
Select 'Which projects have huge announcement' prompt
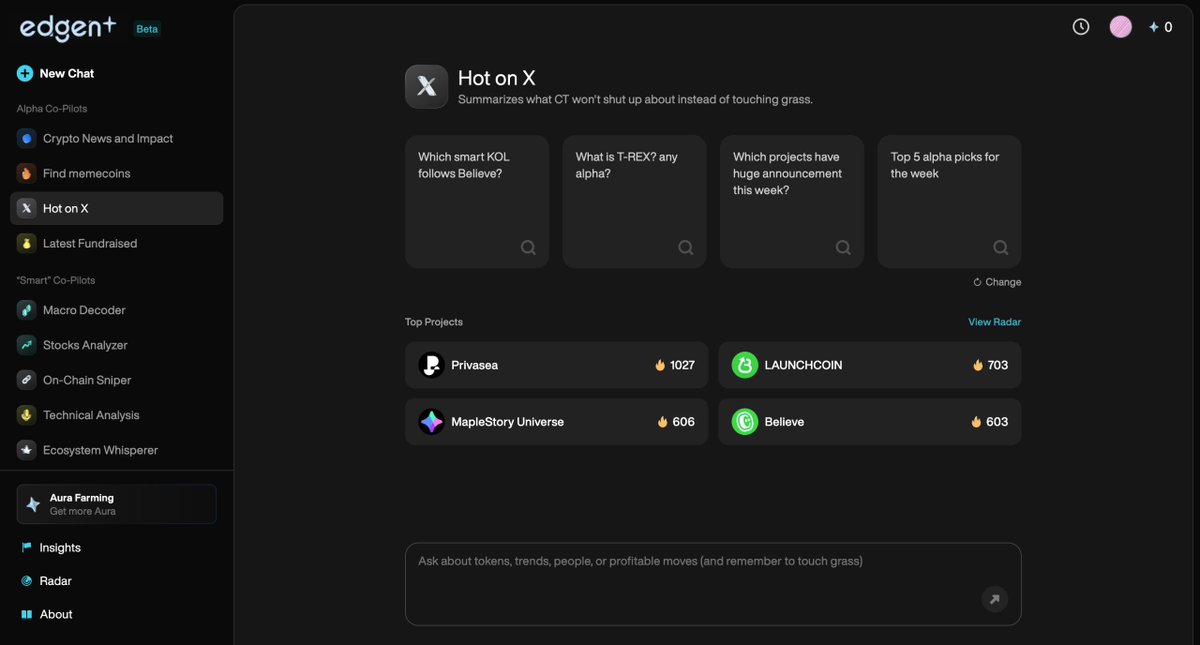tap(792, 201)
